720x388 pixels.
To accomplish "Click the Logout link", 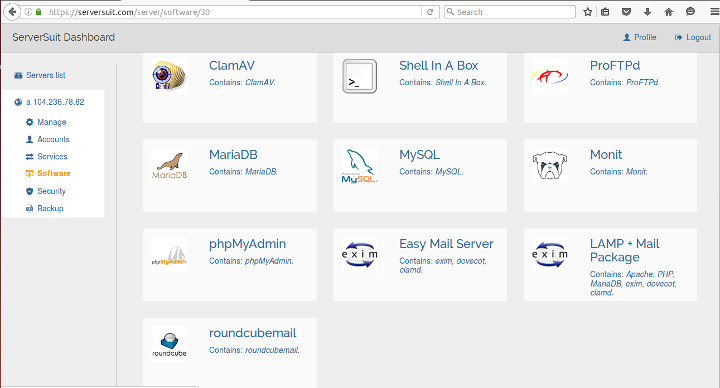I will point(693,37).
